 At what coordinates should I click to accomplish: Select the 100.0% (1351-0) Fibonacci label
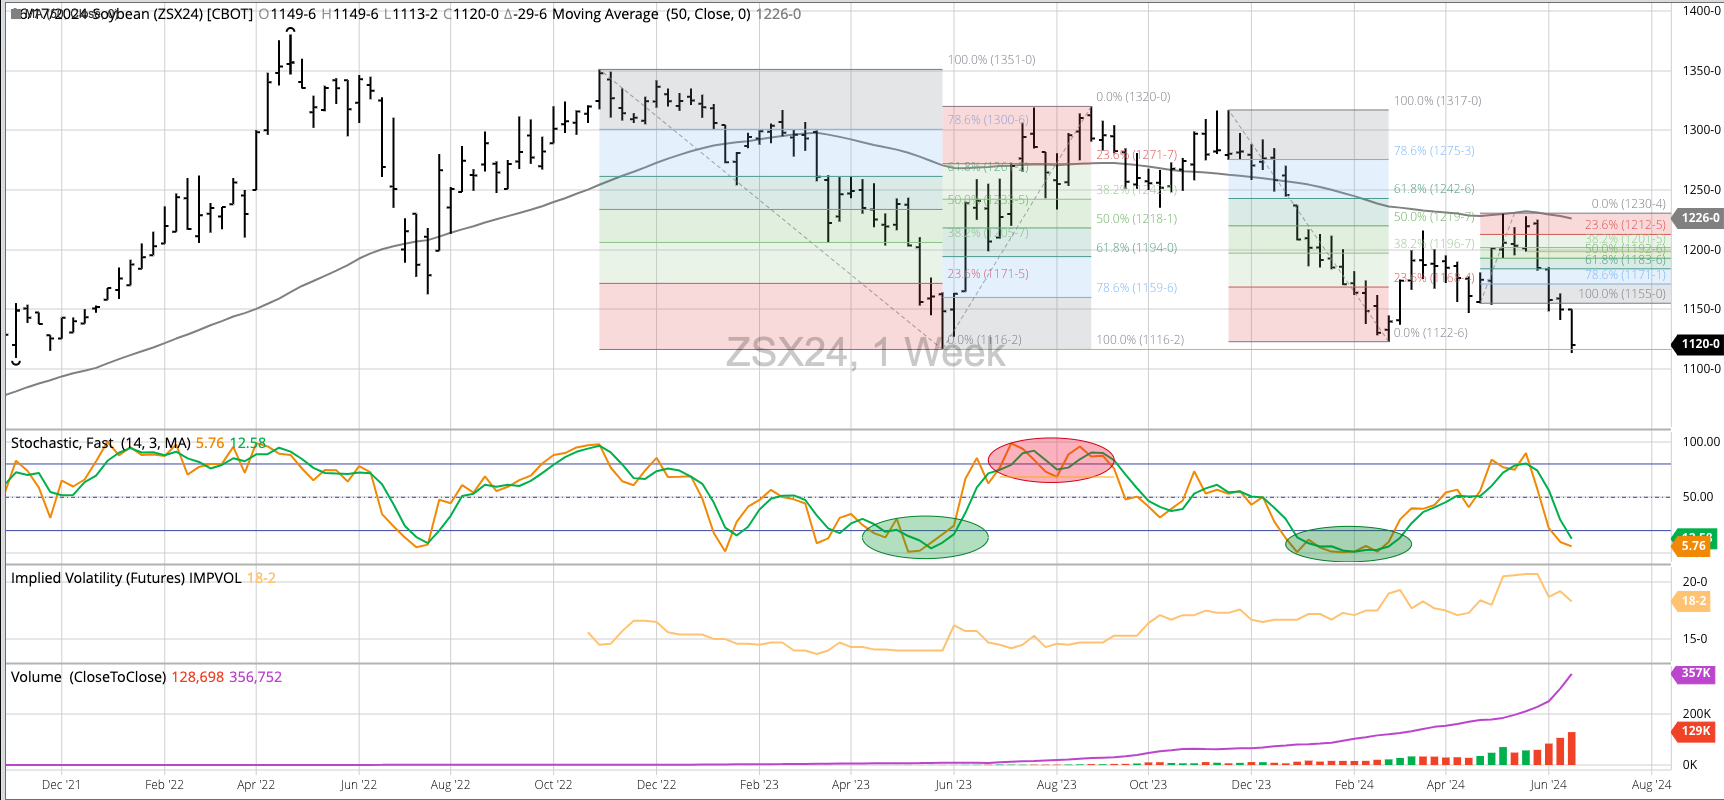991,60
